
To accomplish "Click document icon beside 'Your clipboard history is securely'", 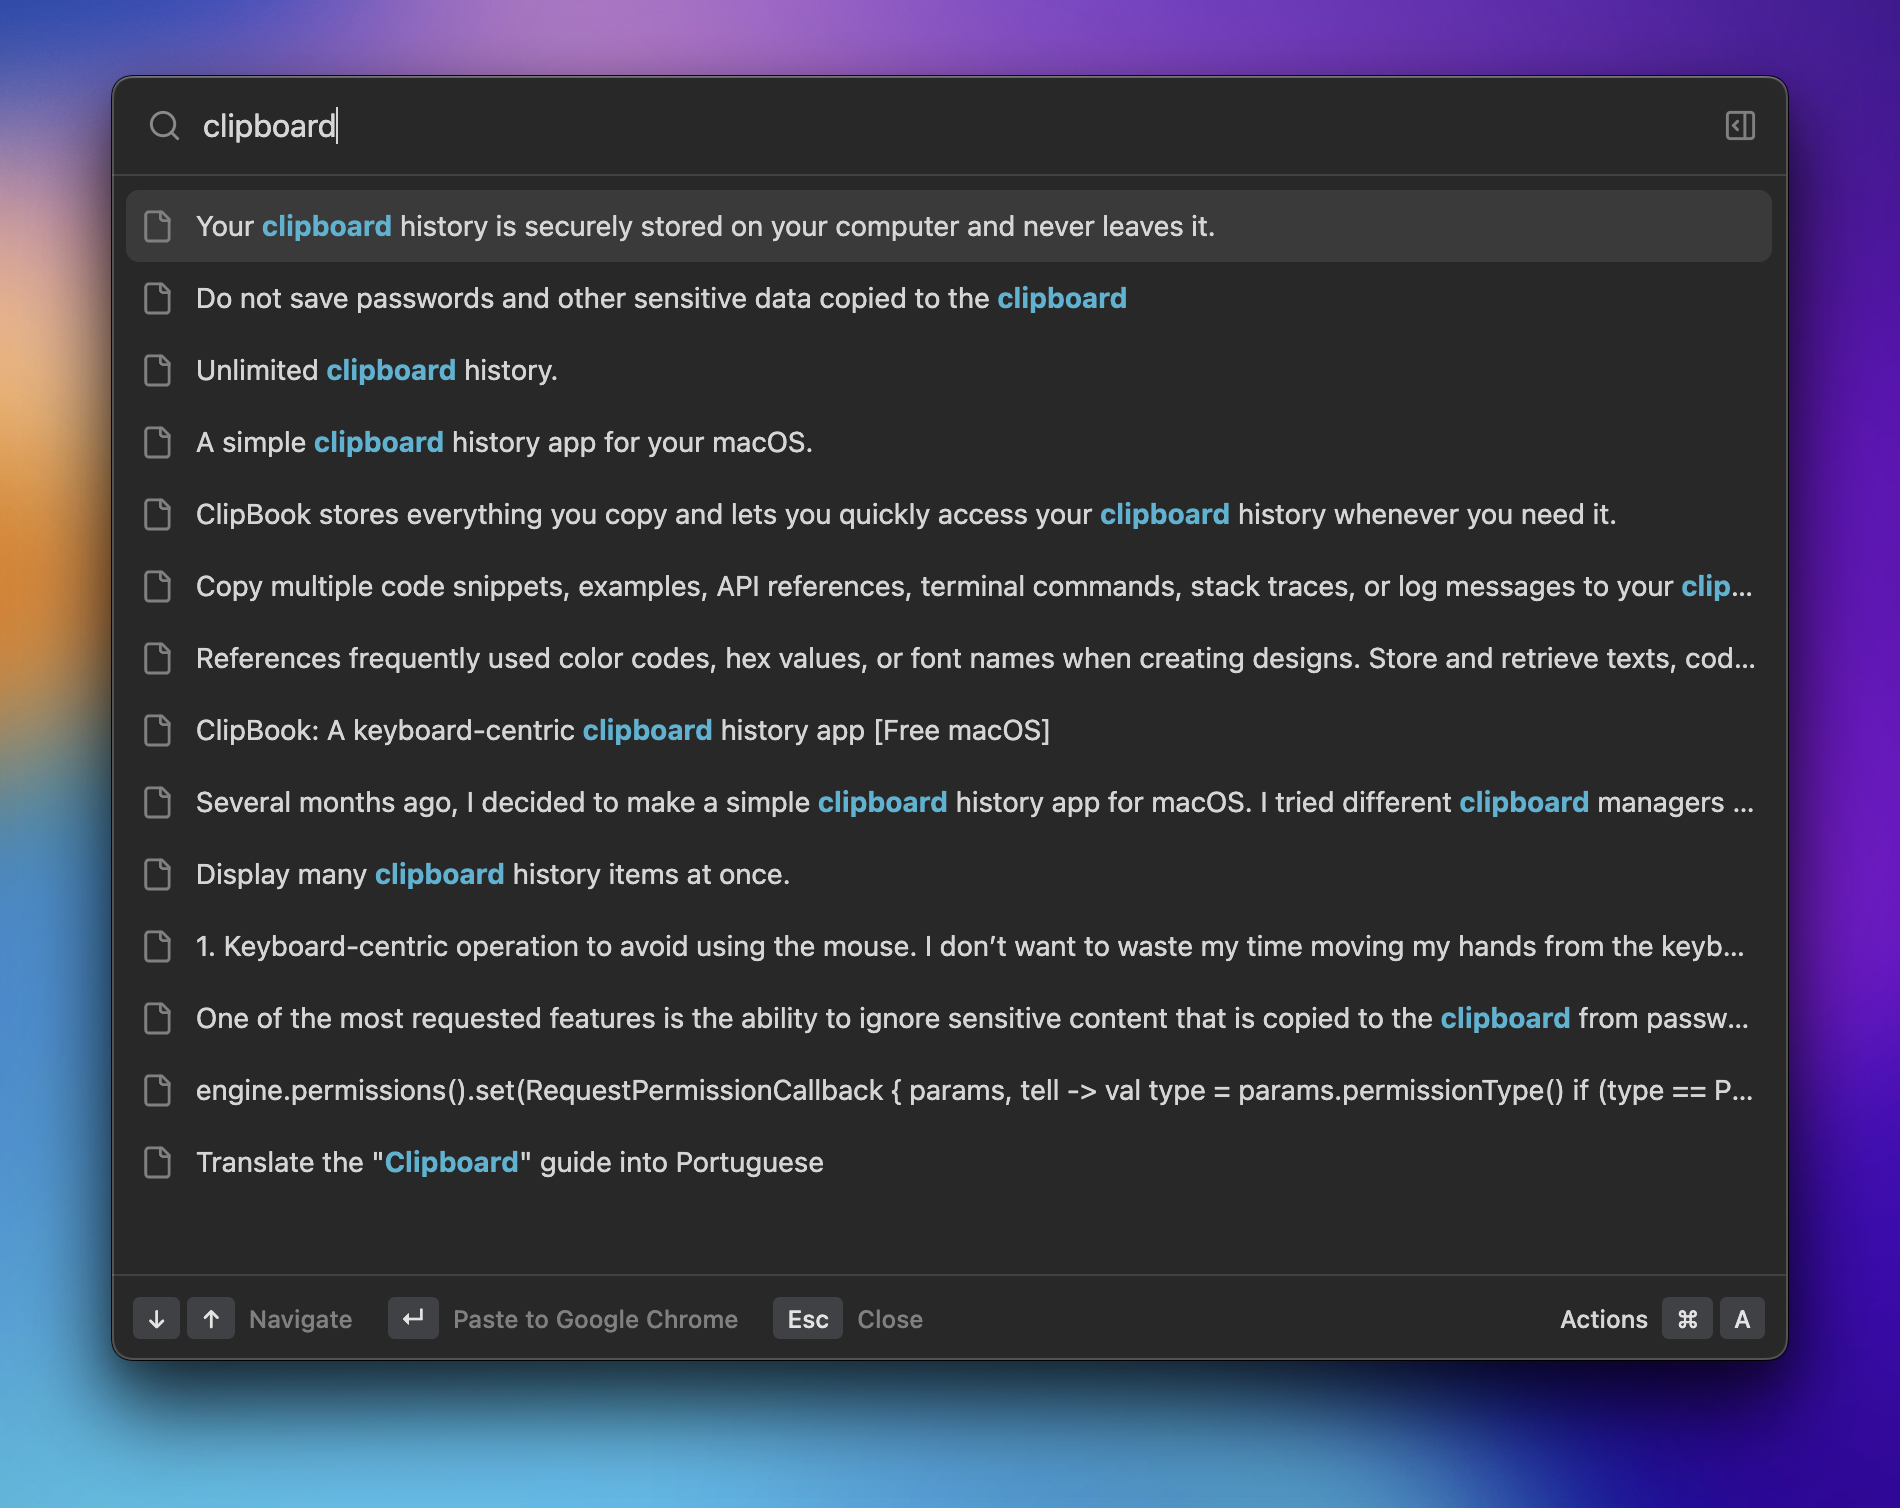I will pos(158,226).
